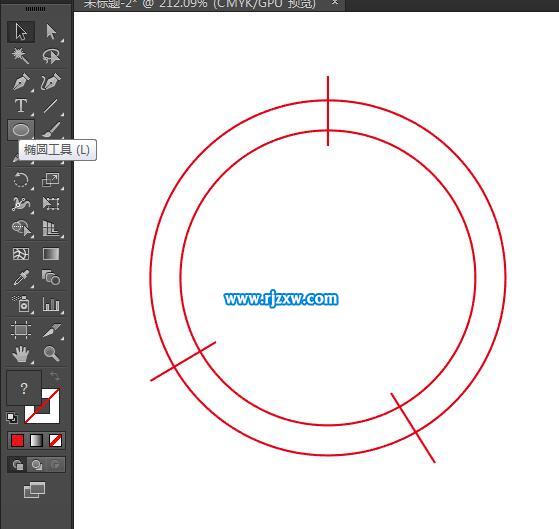This screenshot has height=529, width=559.
Task: Pick the Rotate tool
Action: (x=21, y=180)
